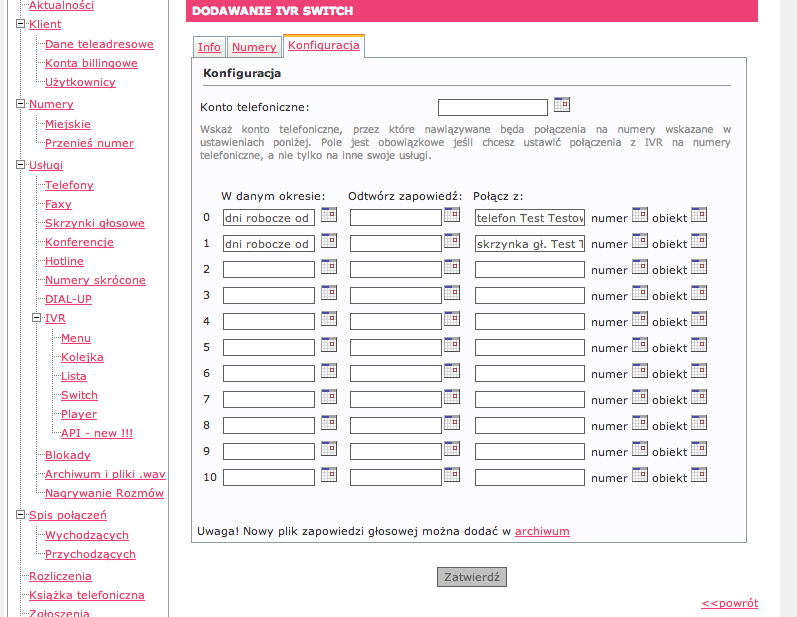Focus the row 2 announcement input field

click(396, 269)
